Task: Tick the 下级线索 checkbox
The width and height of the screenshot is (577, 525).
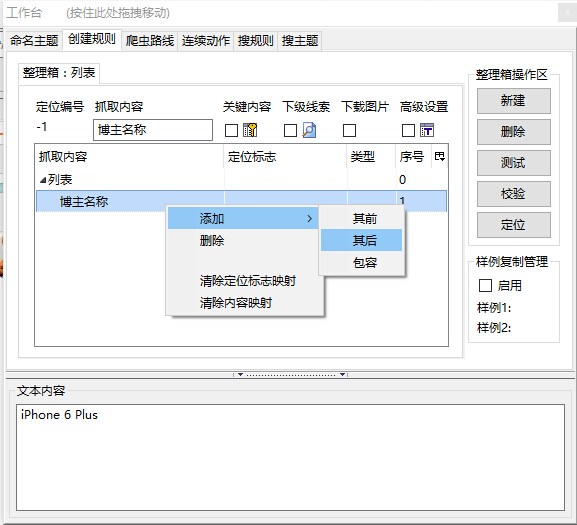Action: pyautogui.click(x=290, y=130)
